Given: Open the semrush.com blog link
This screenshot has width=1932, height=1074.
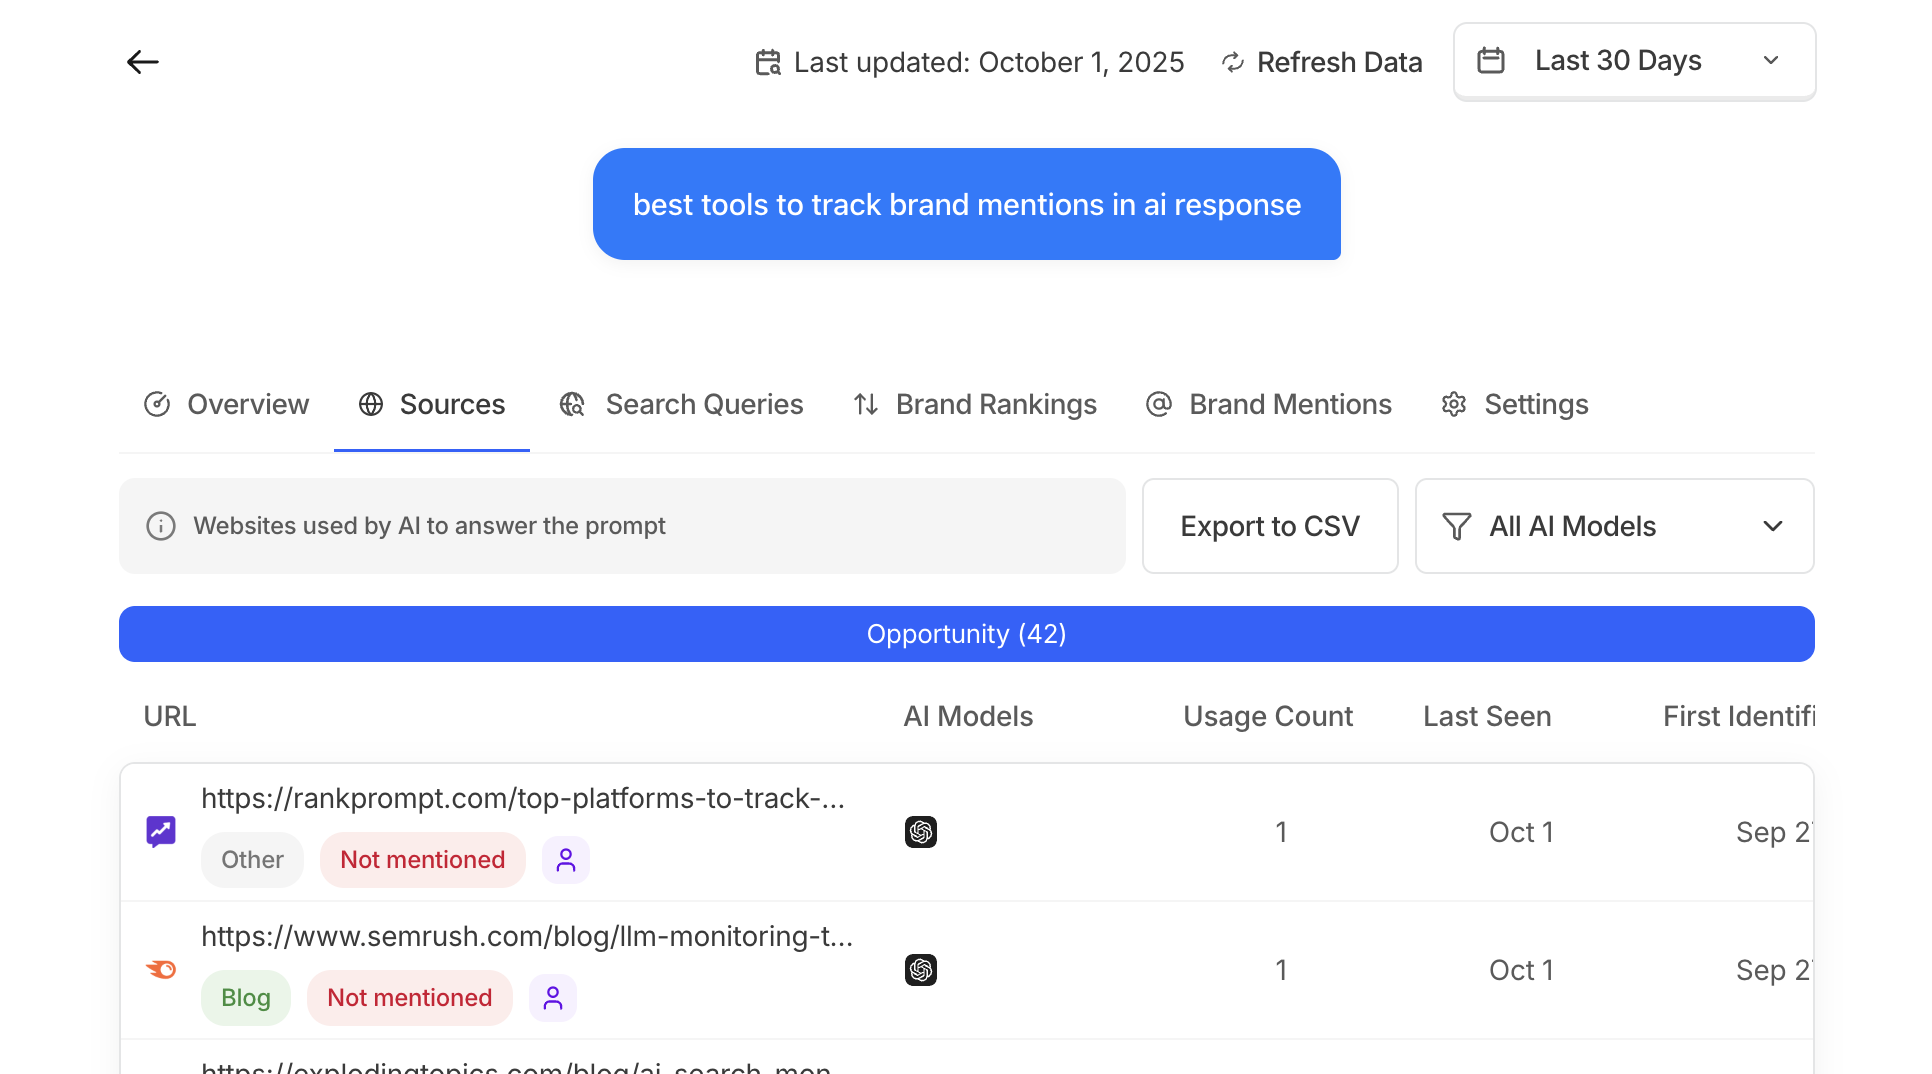Looking at the screenshot, I should click(x=527, y=936).
